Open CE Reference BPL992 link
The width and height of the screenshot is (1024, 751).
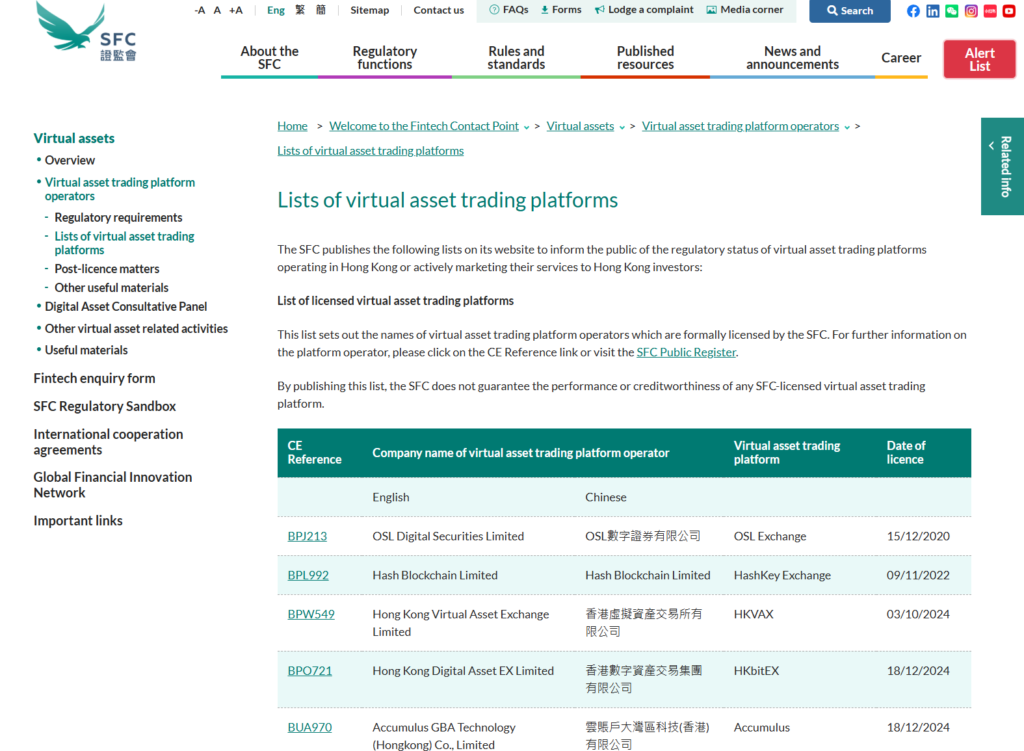(308, 575)
